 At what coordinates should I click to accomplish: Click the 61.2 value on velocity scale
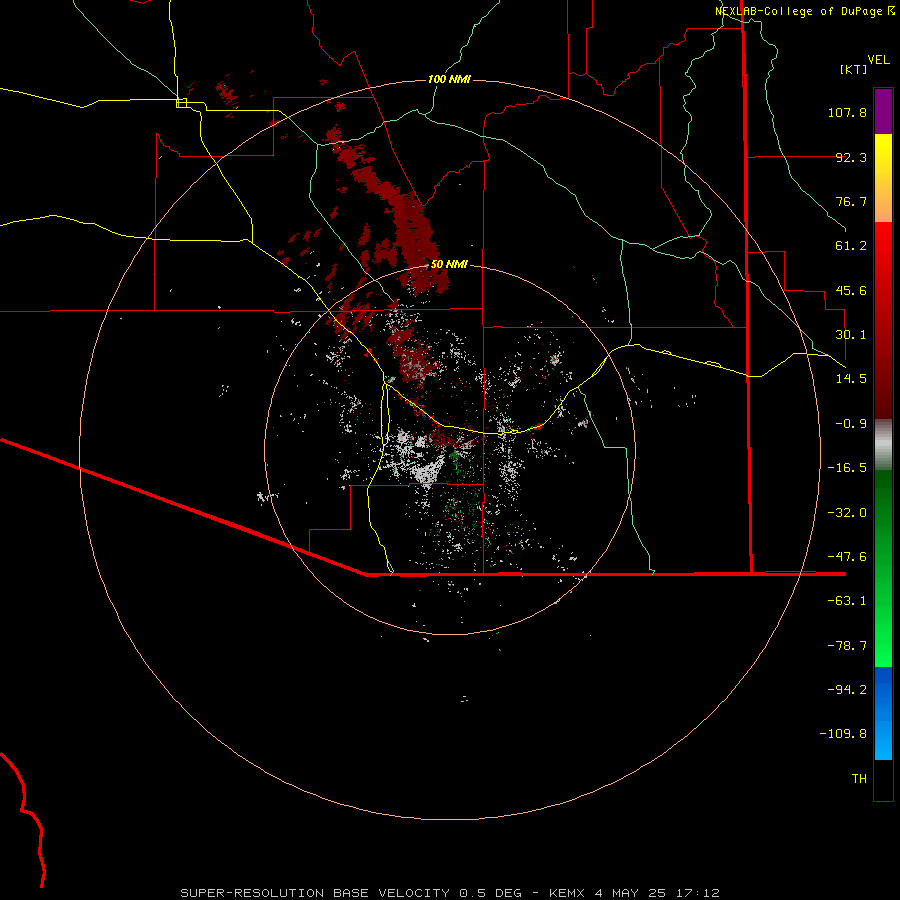coord(851,246)
